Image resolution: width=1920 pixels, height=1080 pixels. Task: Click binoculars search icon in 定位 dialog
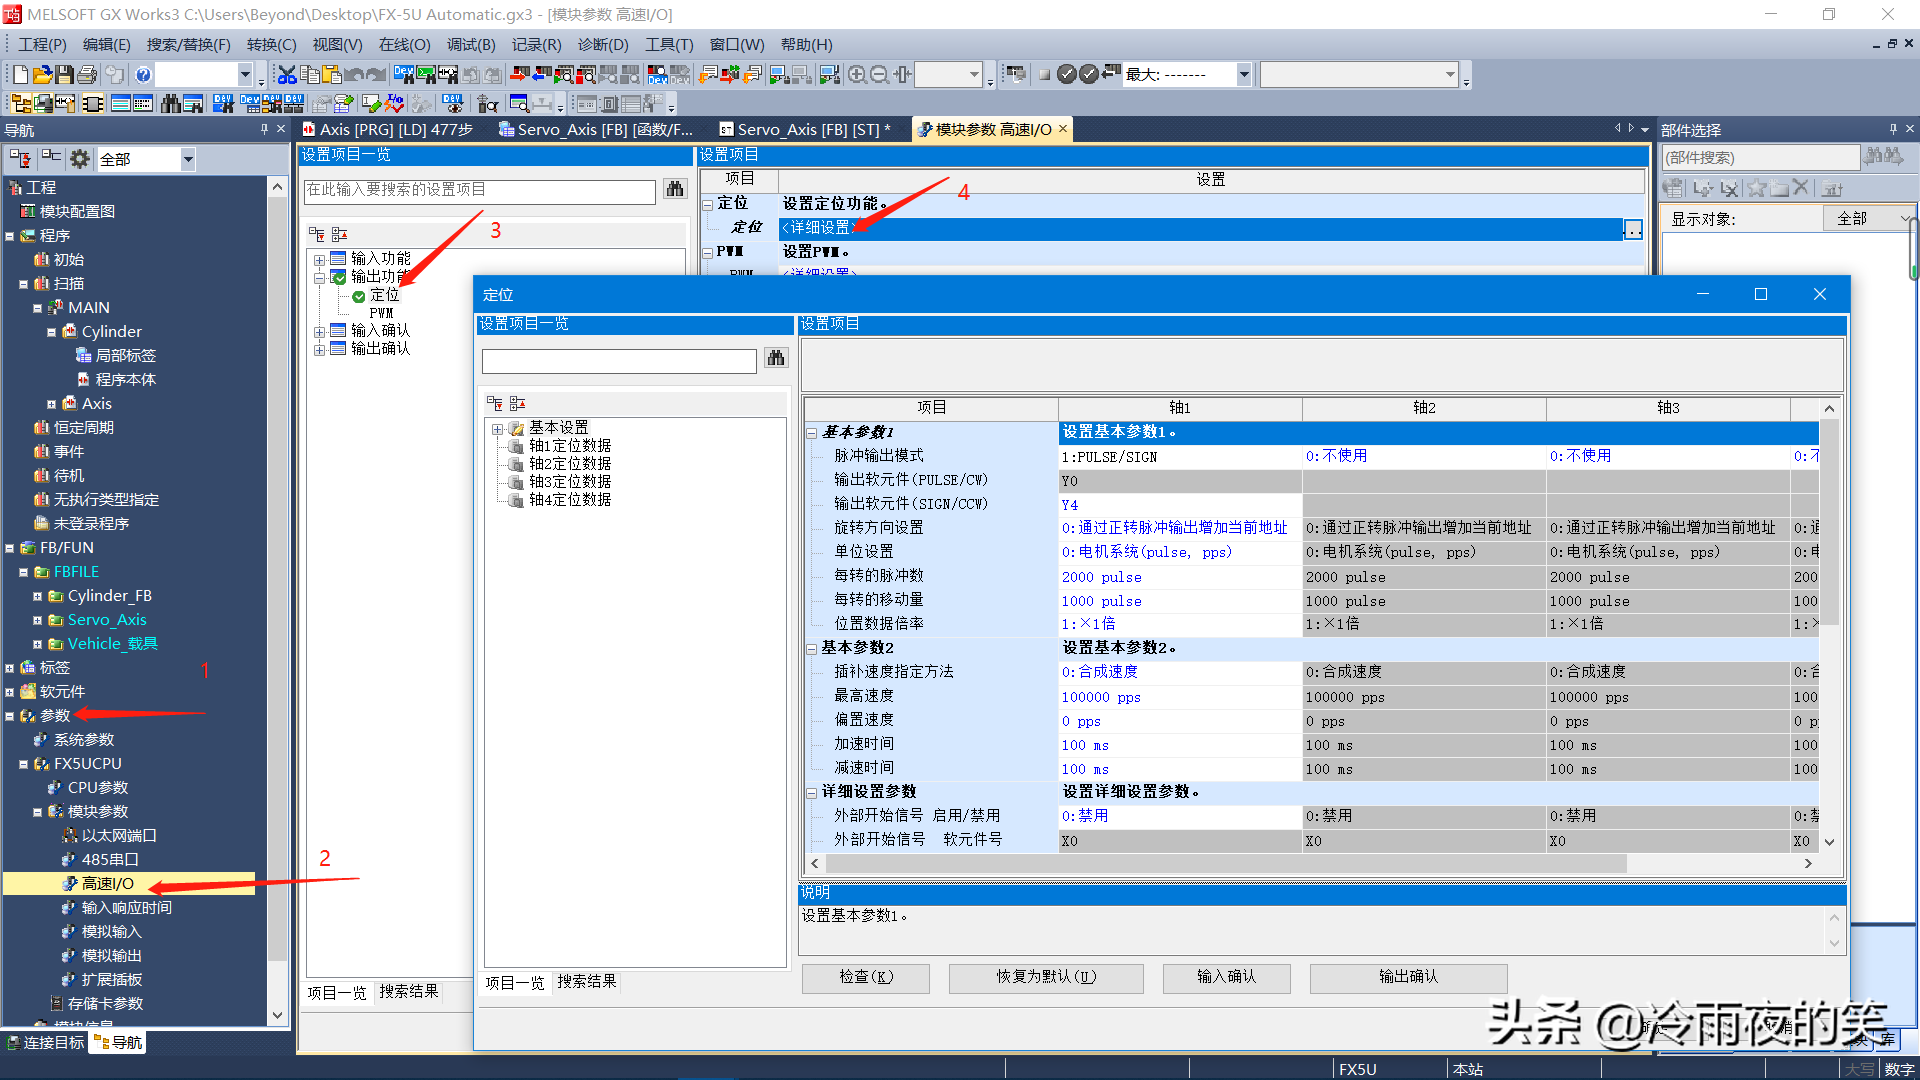[776, 359]
